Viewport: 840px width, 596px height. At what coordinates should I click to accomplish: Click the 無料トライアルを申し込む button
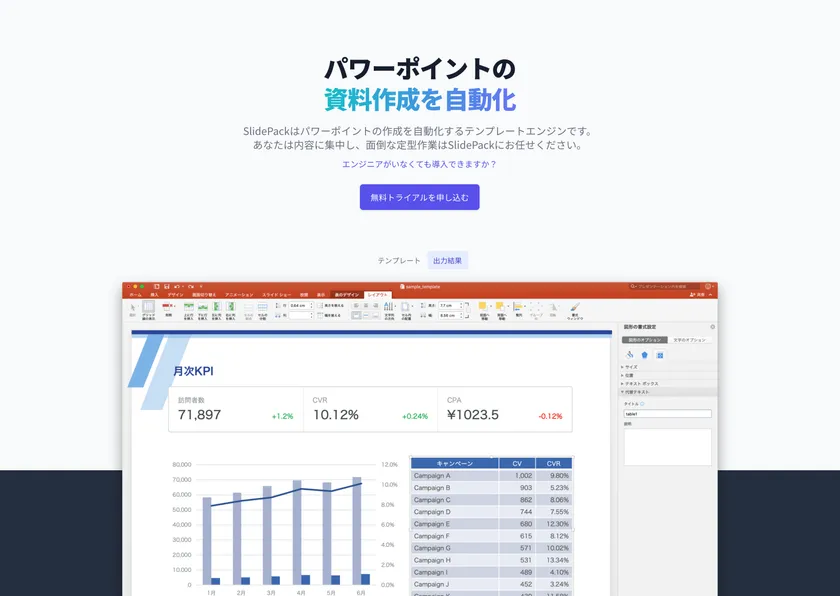419,197
